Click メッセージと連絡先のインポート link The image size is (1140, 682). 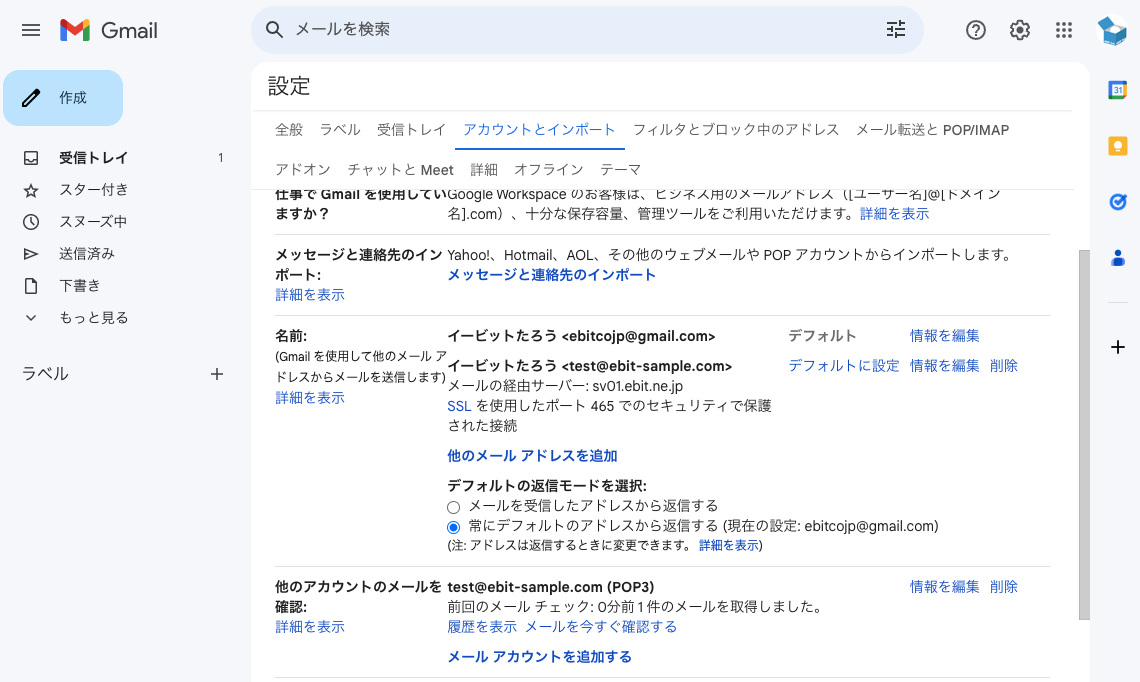point(551,275)
